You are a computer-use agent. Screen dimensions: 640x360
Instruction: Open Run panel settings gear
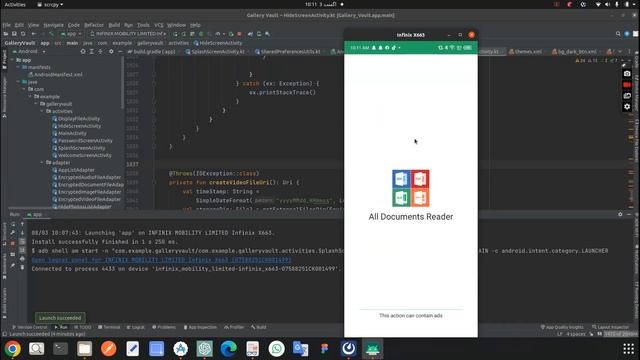tap(620, 214)
